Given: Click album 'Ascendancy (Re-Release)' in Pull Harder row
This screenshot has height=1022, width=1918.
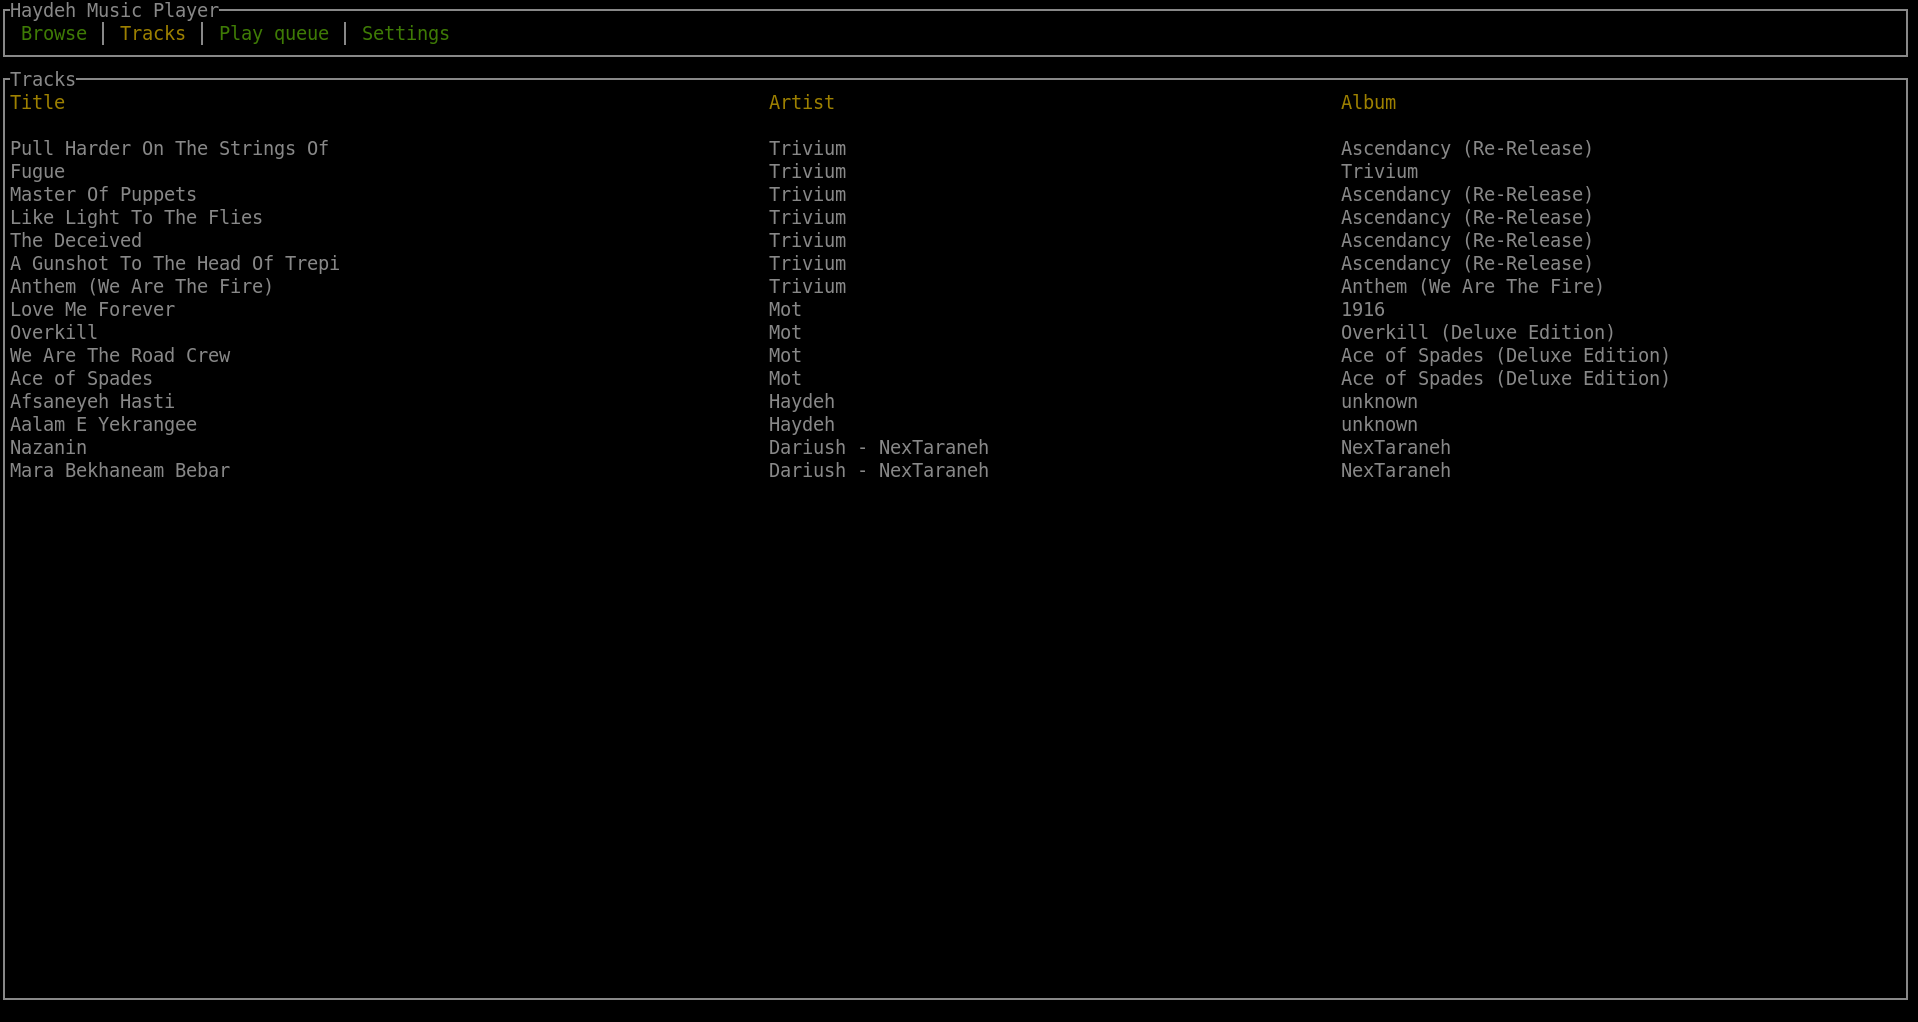Looking at the screenshot, I should pos(1467,148).
